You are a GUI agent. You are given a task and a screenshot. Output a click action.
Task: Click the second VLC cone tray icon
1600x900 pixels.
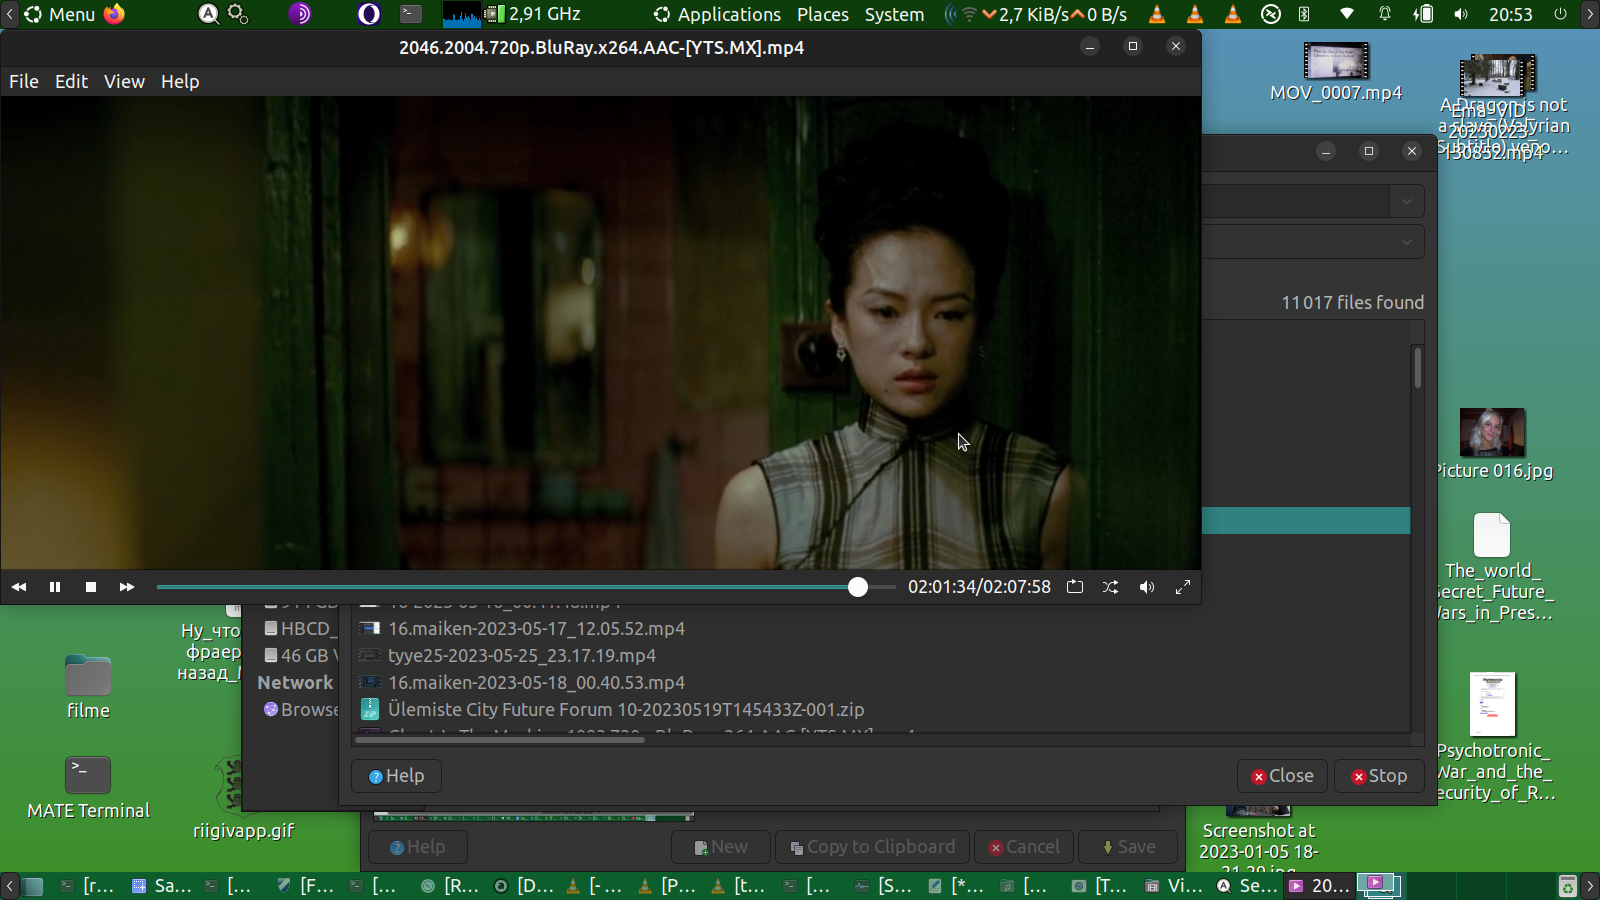[1195, 14]
